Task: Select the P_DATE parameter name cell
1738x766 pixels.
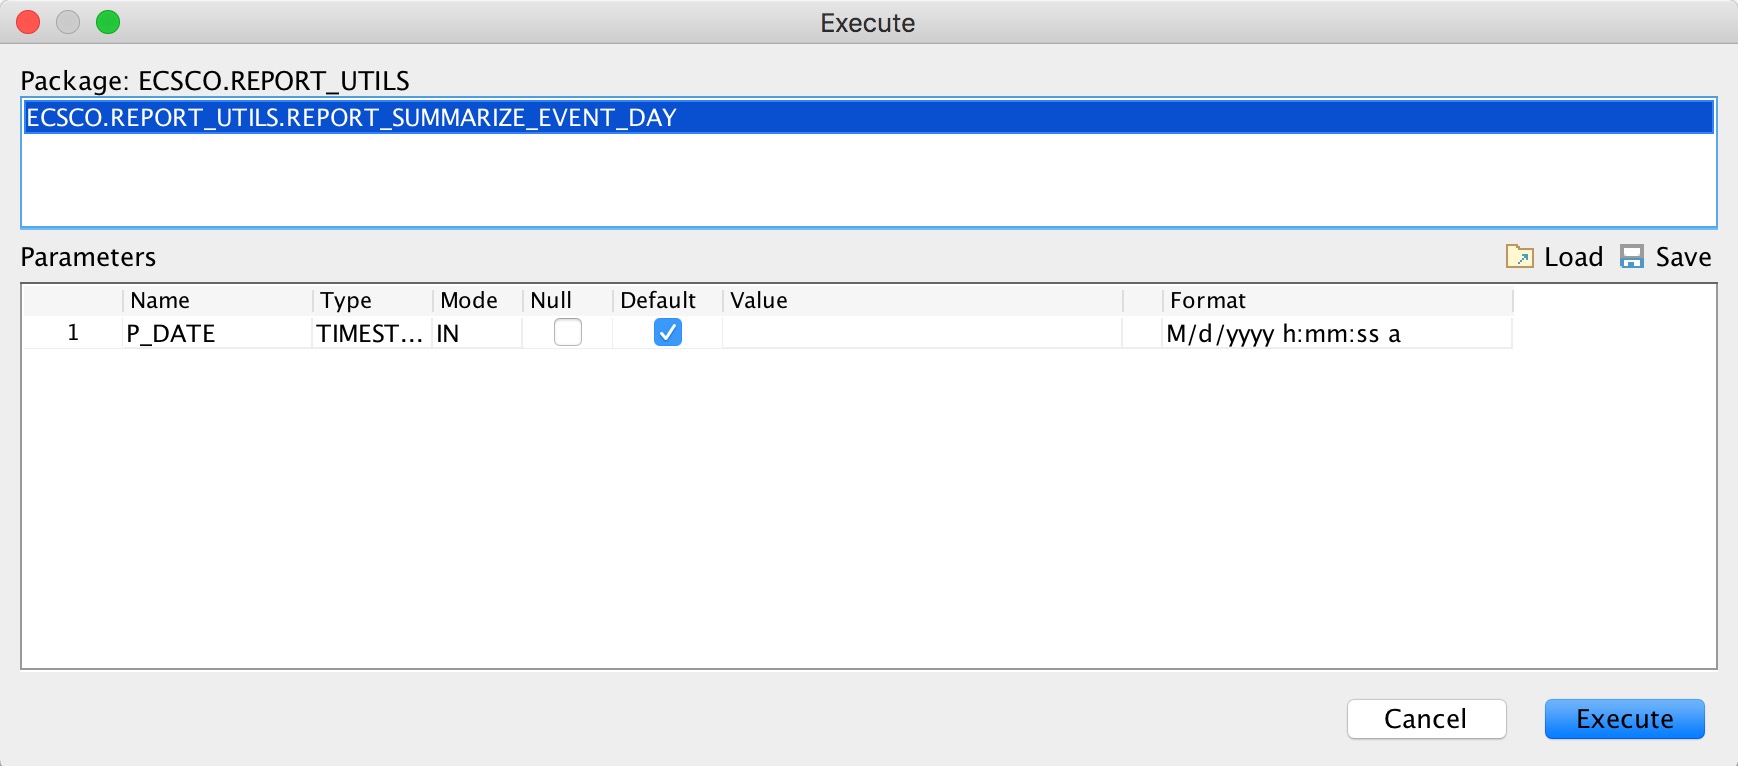Action: pyautogui.click(x=171, y=333)
